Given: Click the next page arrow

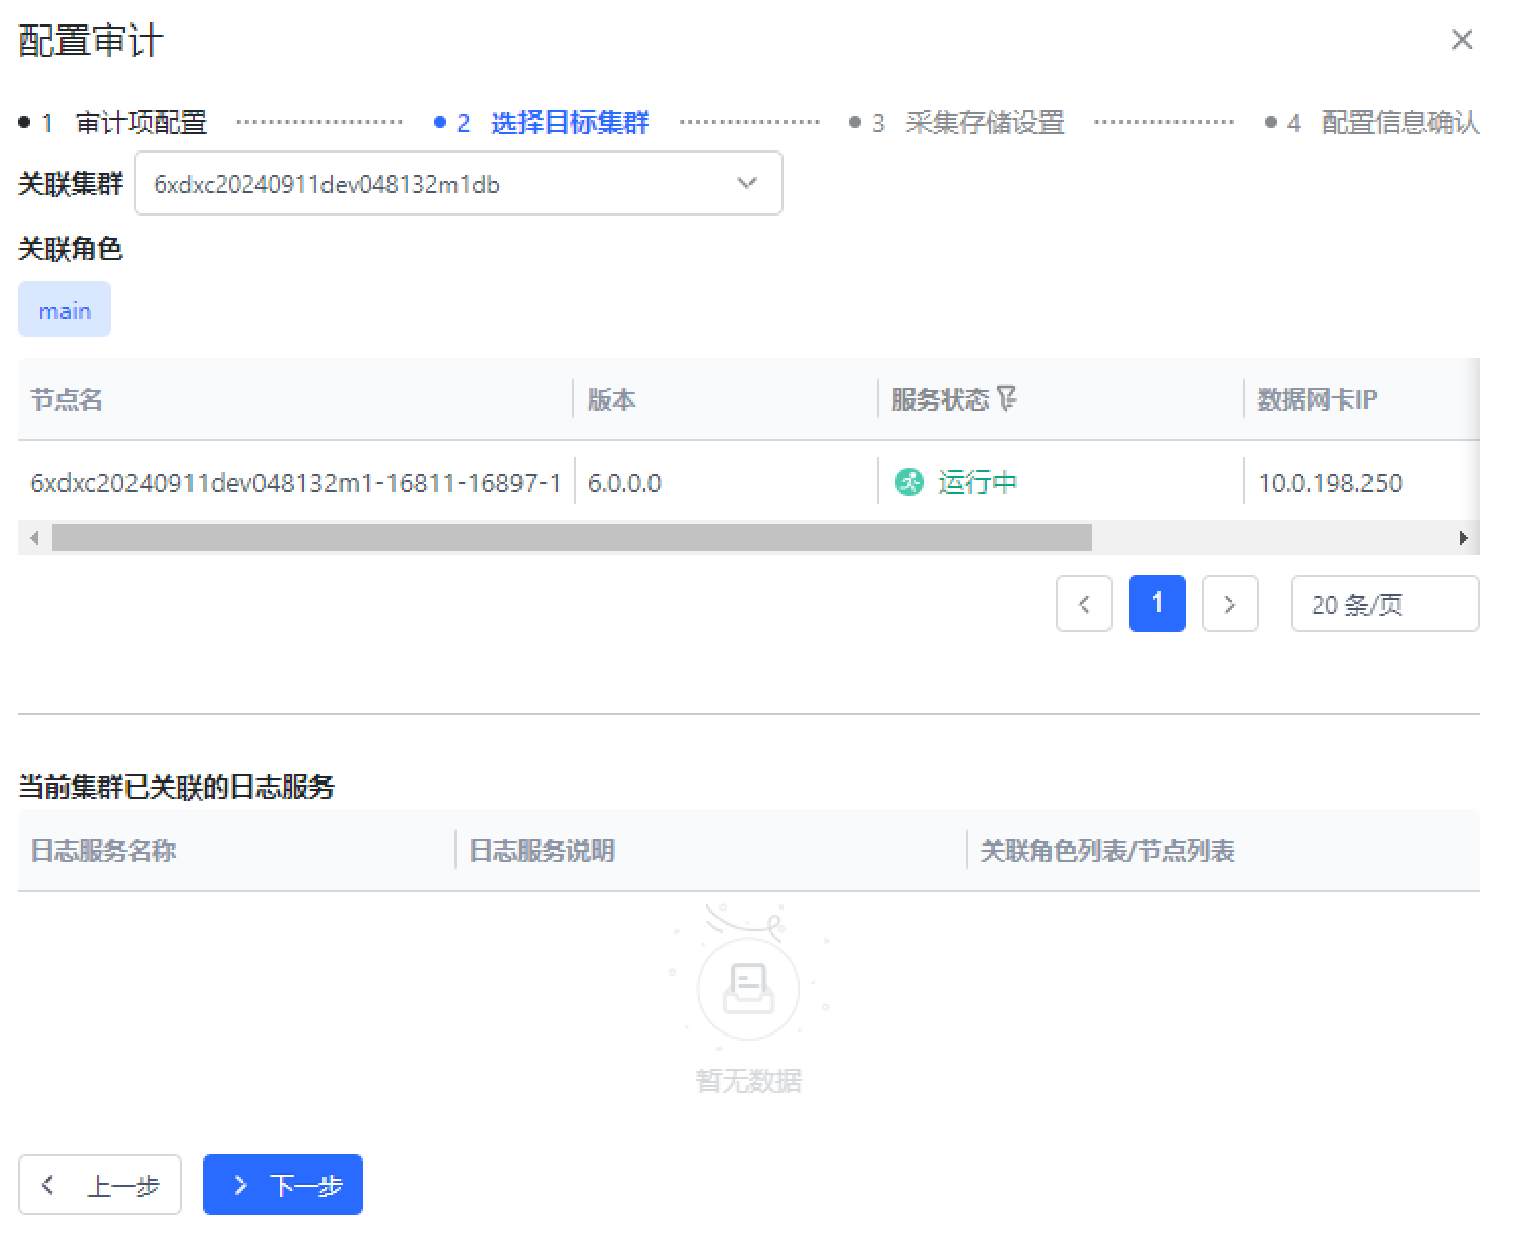Looking at the screenshot, I should click(1230, 603).
